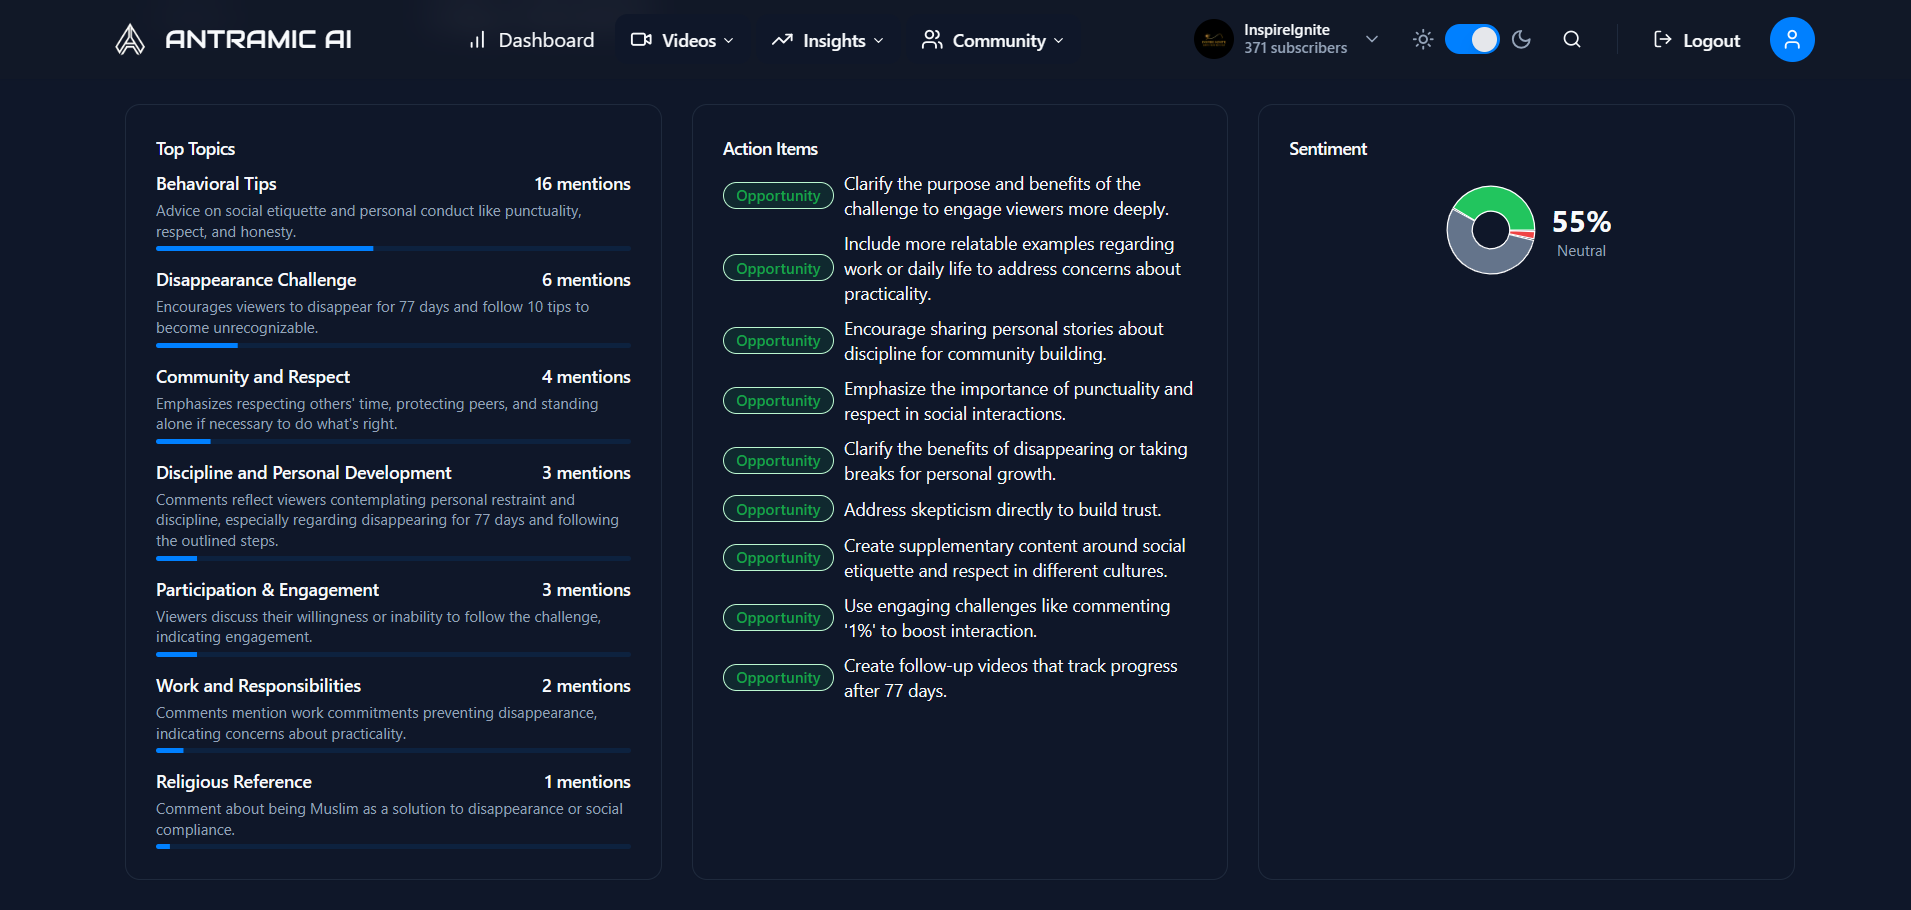Screen dimensions: 1911x910
Task: Select the Disappearance Challenge topic
Action: tap(256, 280)
